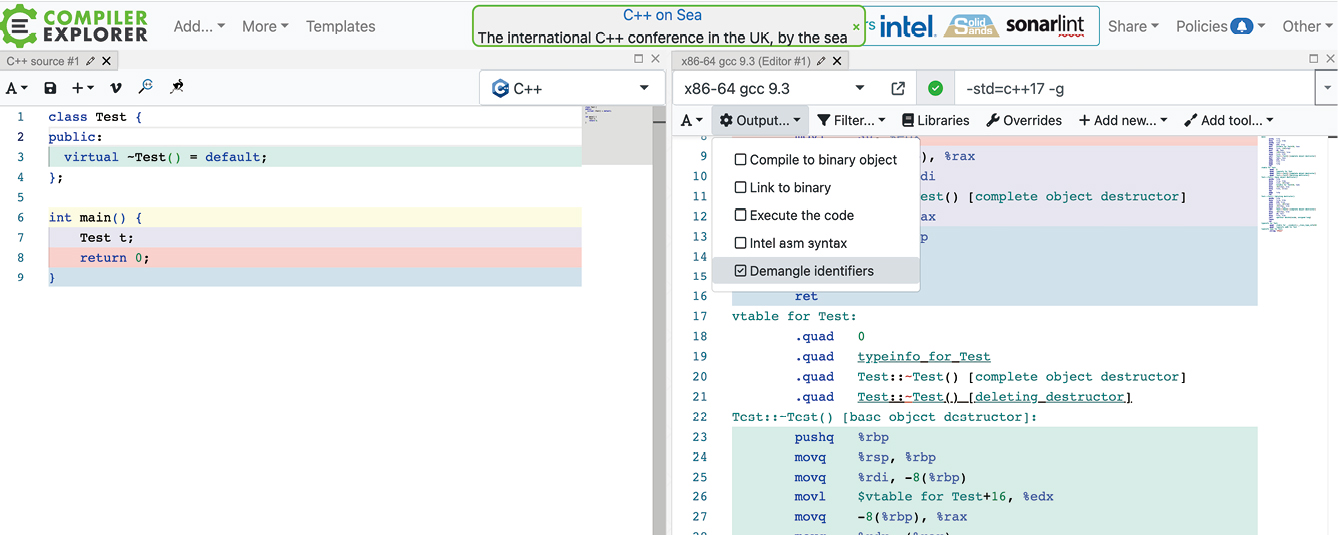Open the Templates menu item
1338x535 pixels.
click(341, 26)
